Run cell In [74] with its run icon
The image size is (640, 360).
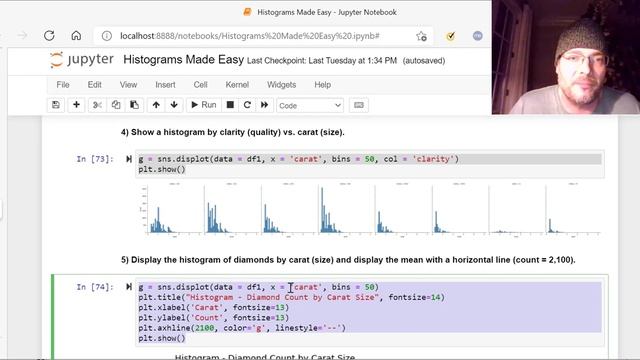pyautogui.click(x=129, y=287)
